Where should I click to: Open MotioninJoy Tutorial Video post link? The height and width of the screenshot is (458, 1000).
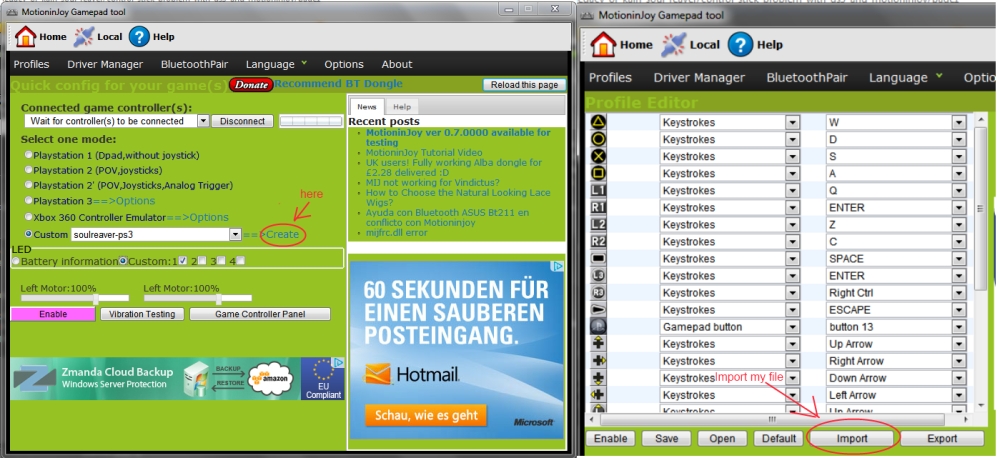tap(424, 152)
